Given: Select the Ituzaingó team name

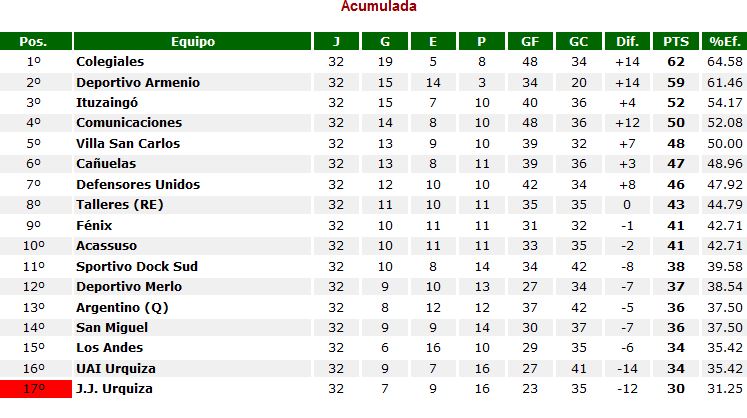Looking at the screenshot, I should coord(107,102).
